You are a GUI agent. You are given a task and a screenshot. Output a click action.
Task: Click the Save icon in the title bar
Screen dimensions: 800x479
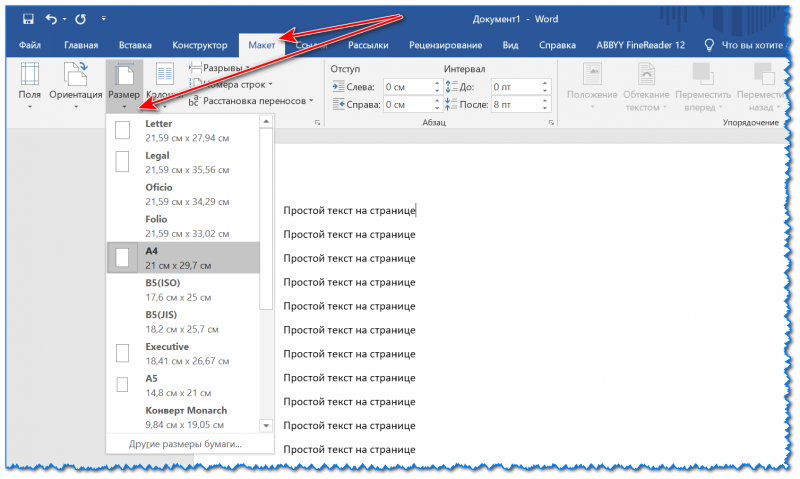28,19
